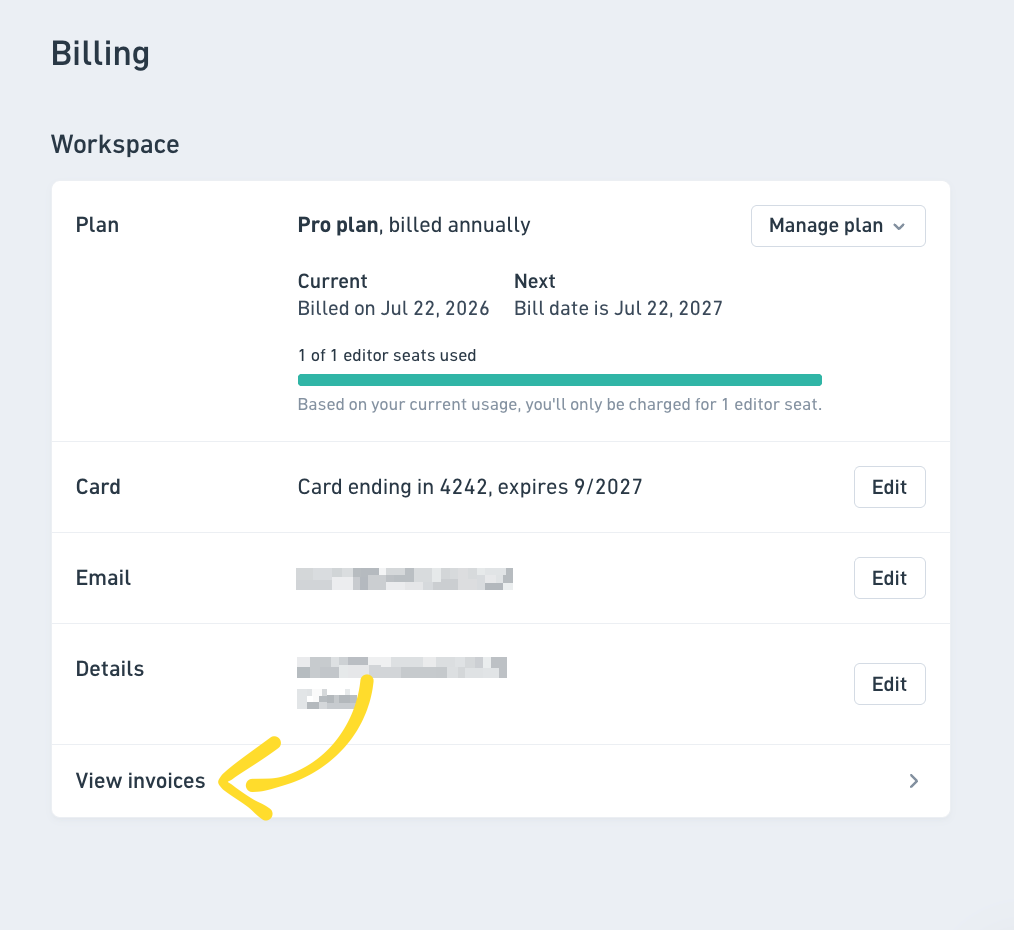The width and height of the screenshot is (1014, 930).
Task: Edit the billing details
Action: pyautogui.click(x=889, y=684)
